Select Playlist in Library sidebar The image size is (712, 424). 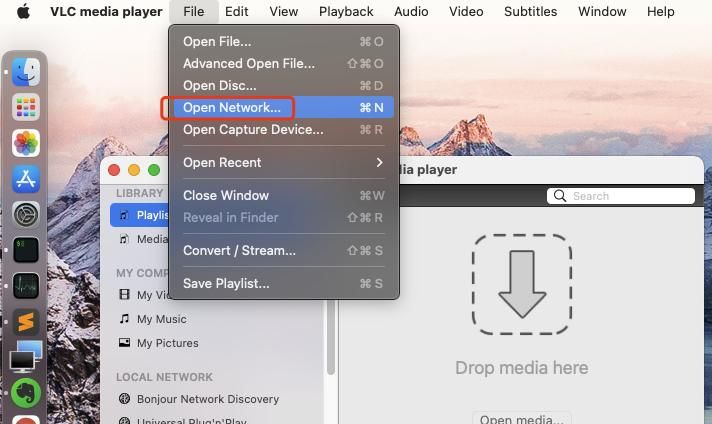tap(139, 215)
